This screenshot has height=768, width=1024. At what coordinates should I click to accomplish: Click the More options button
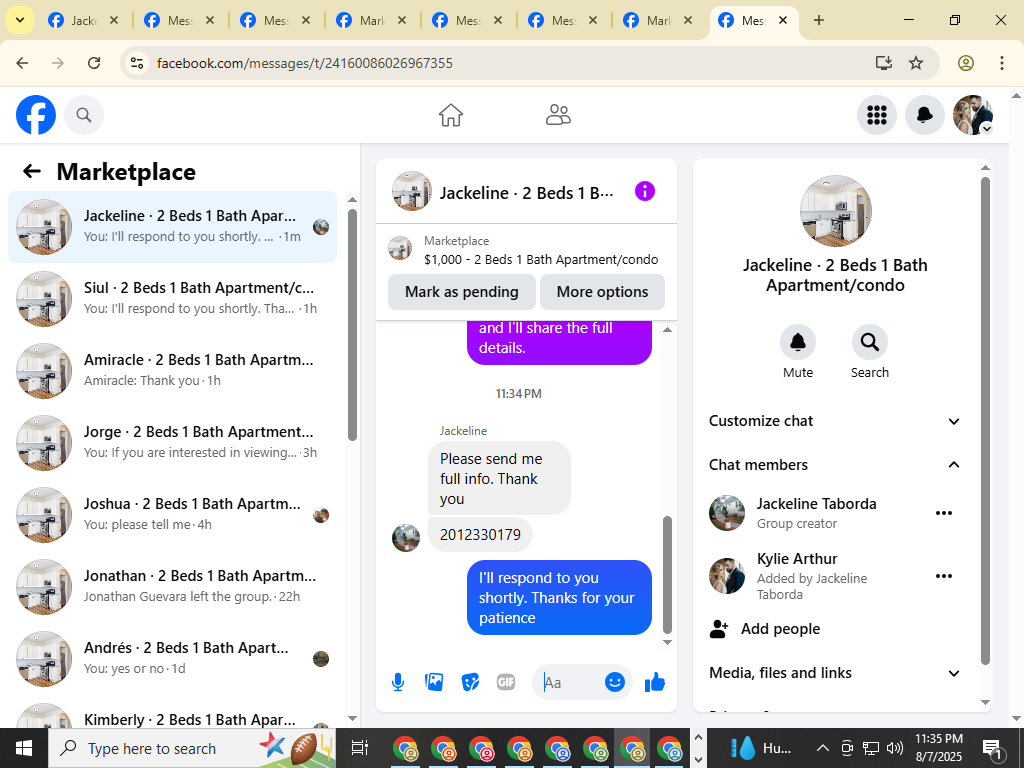tap(602, 292)
